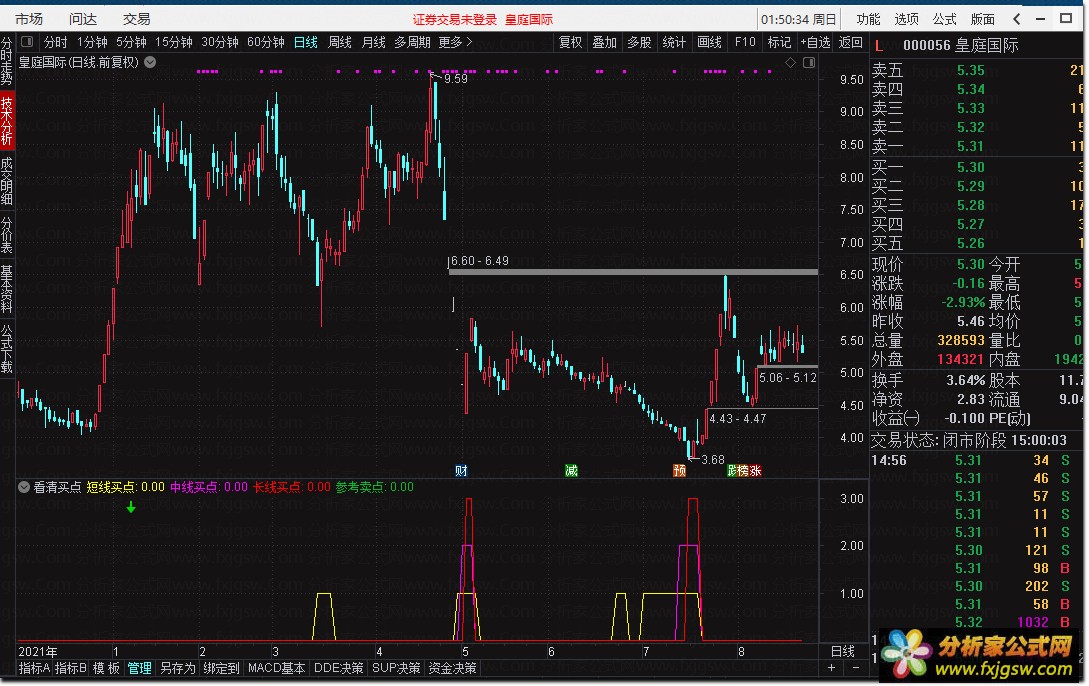The image size is (1089, 686).
Task: Zoom in chart with plus icon
Action: pos(831,667)
